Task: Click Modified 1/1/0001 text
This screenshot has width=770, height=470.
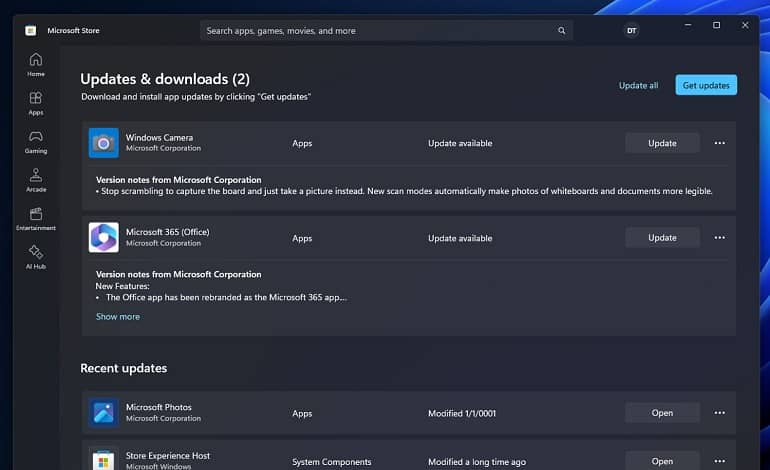Action: [x=462, y=414]
